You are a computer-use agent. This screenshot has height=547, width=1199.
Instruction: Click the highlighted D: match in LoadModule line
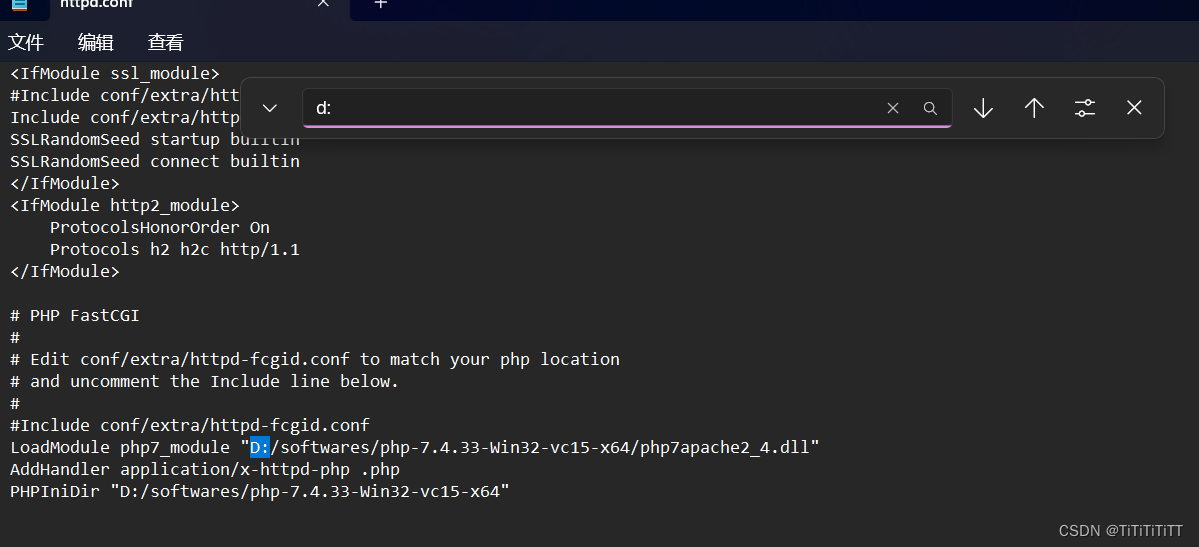[x=260, y=447]
